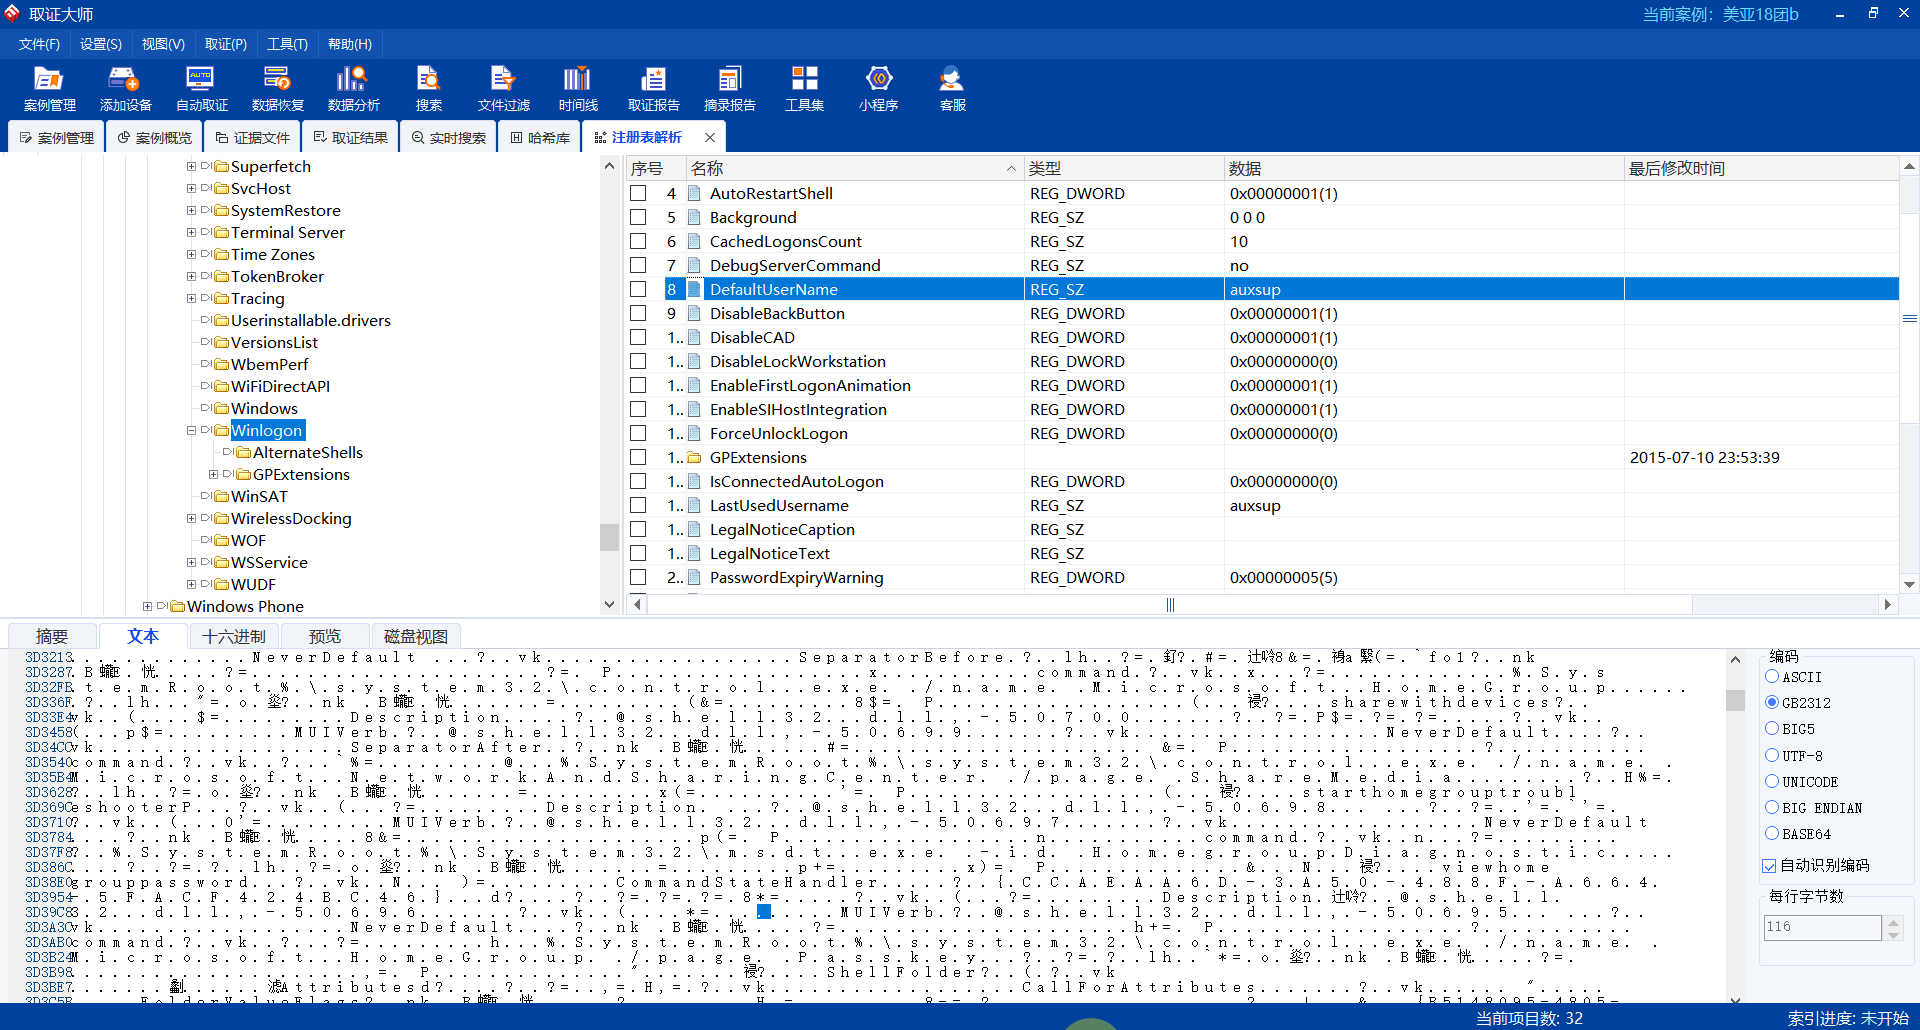Select the UTF-8 encoding radio button
Viewport: 1920px width, 1030px height.
coord(1772,755)
